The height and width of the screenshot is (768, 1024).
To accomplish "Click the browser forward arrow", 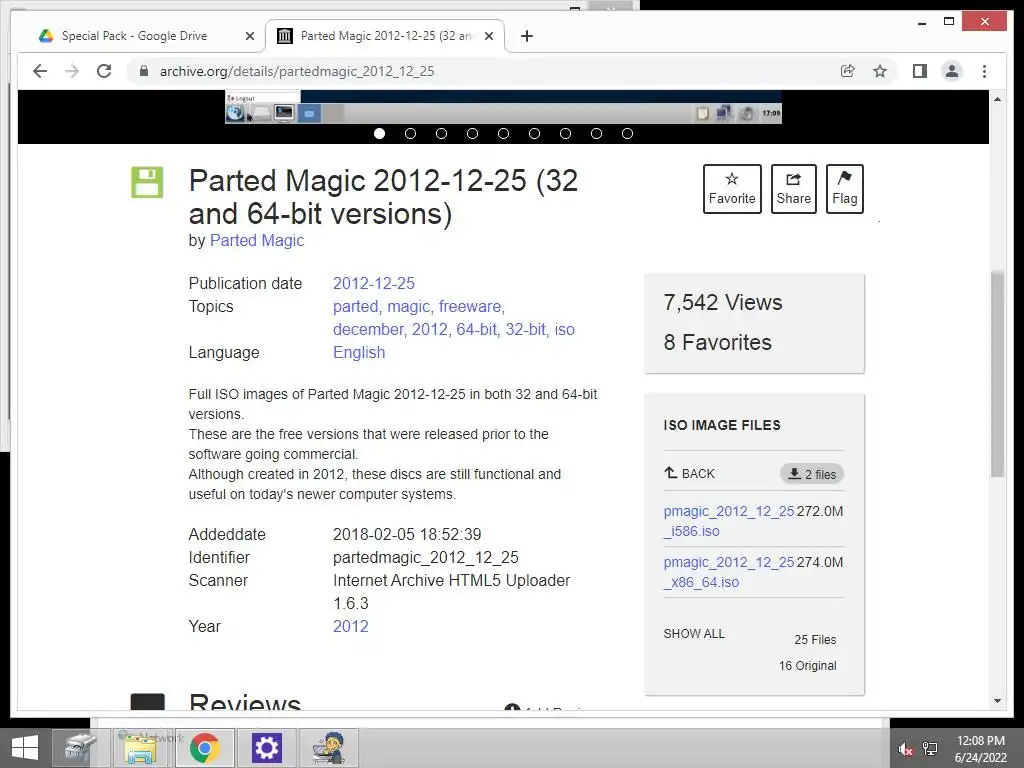I will pyautogui.click(x=72, y=71).
